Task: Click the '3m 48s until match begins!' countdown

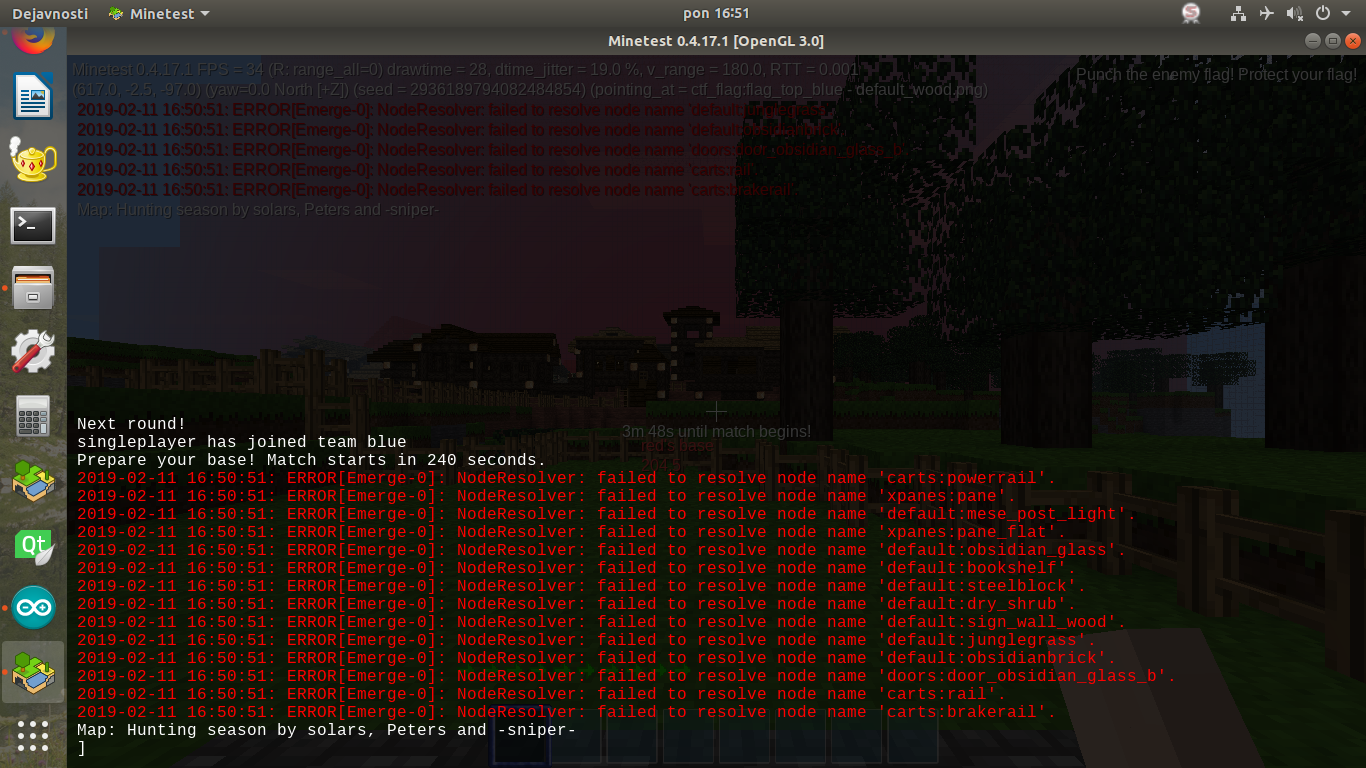Action: point(716,432)
